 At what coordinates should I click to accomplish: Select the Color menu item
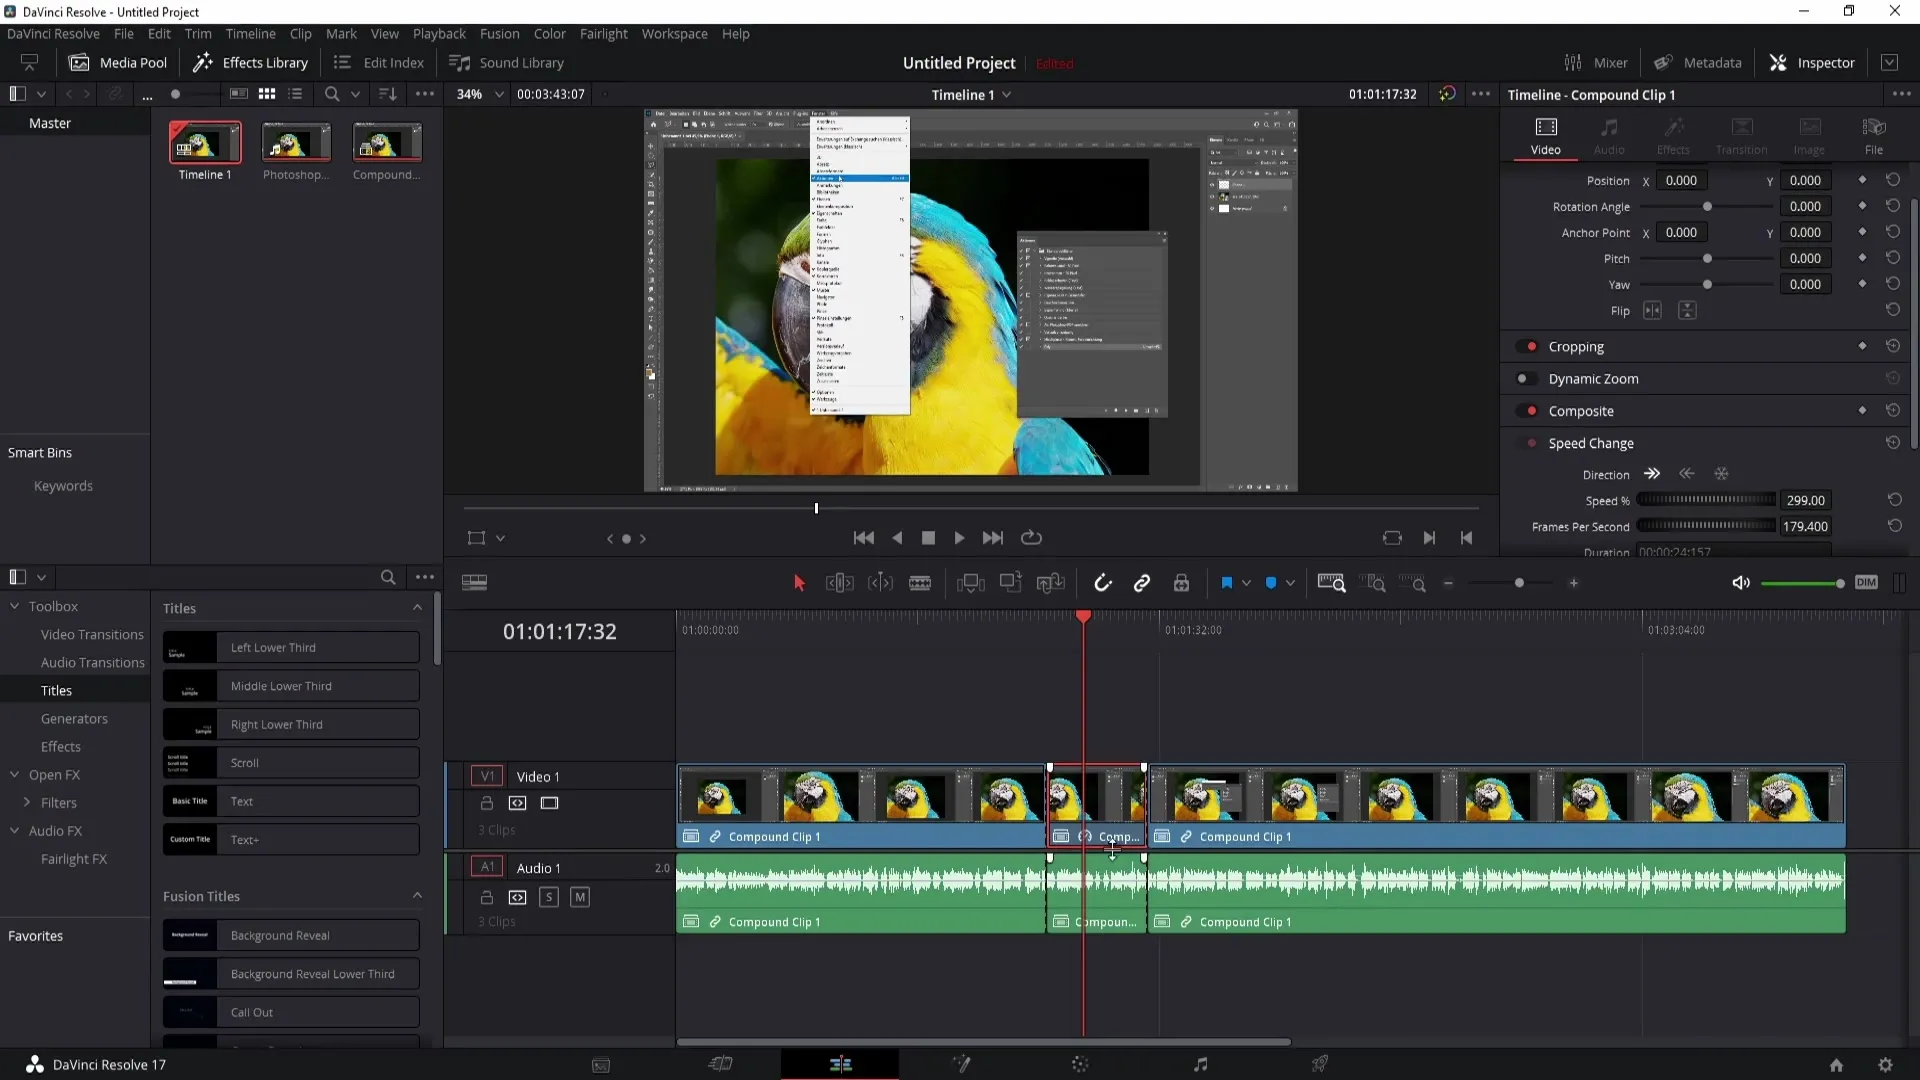[549, 33]
